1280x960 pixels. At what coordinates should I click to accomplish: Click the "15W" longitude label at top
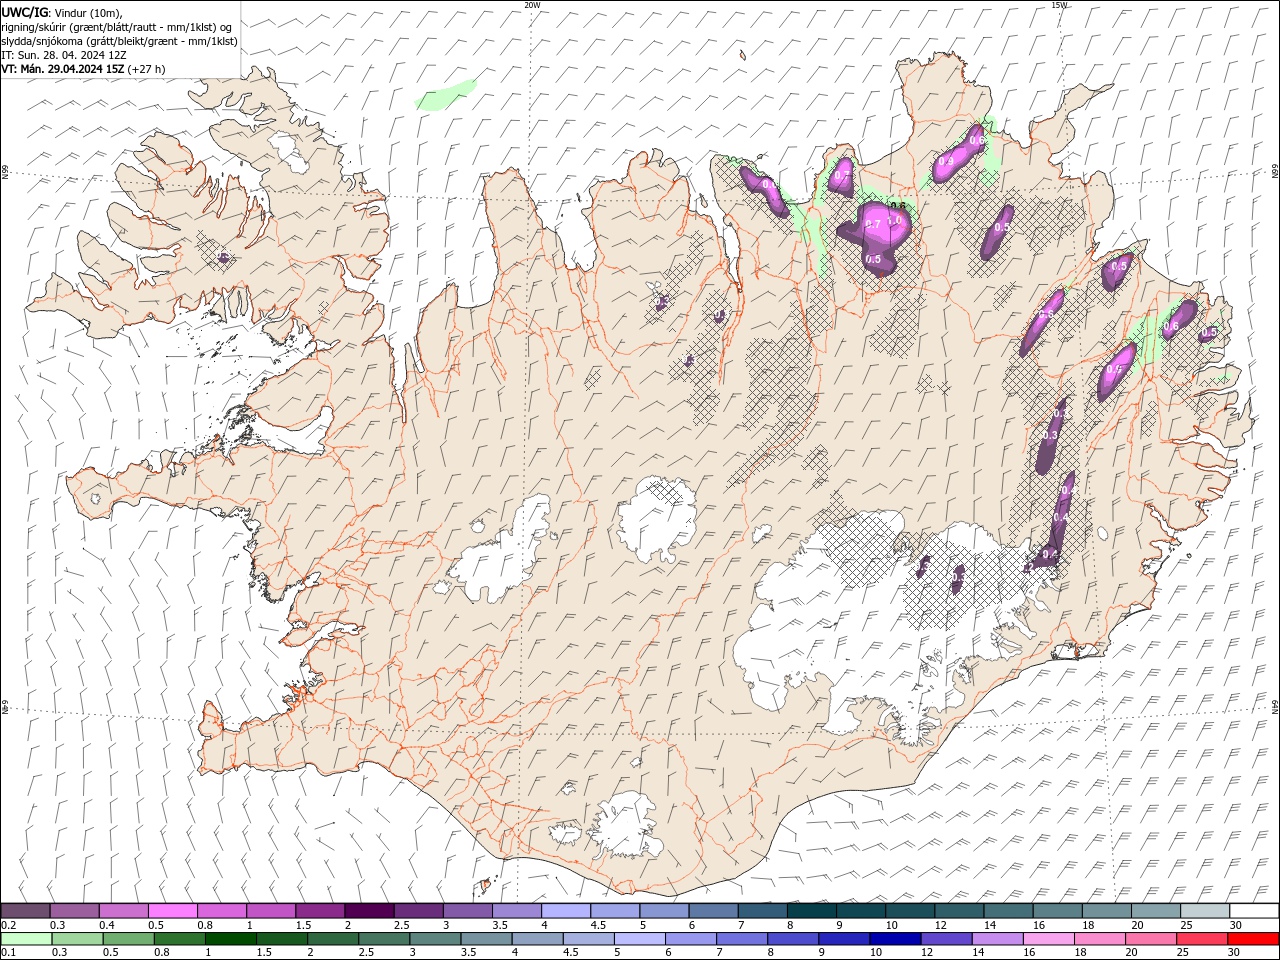click(1059, 5)
